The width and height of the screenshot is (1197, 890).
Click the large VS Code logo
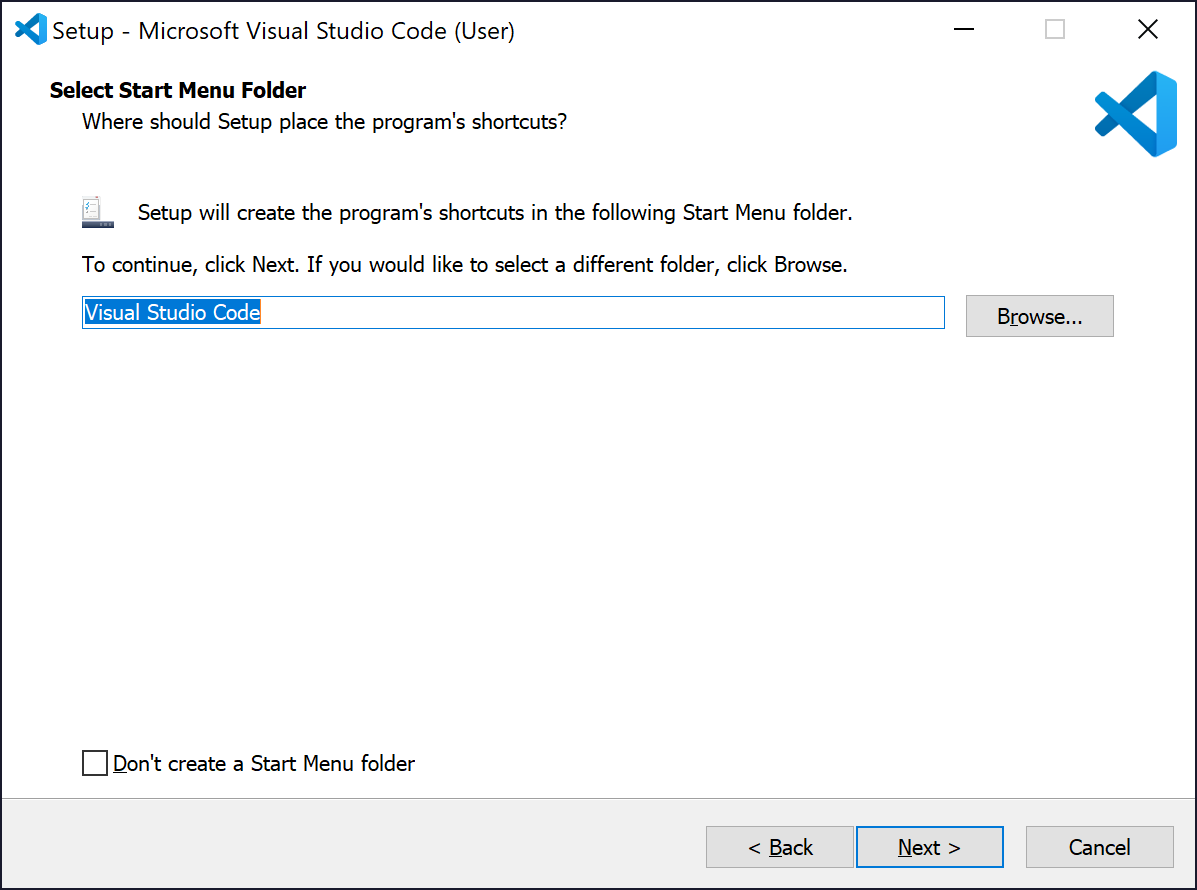(x=1136, y=114)
